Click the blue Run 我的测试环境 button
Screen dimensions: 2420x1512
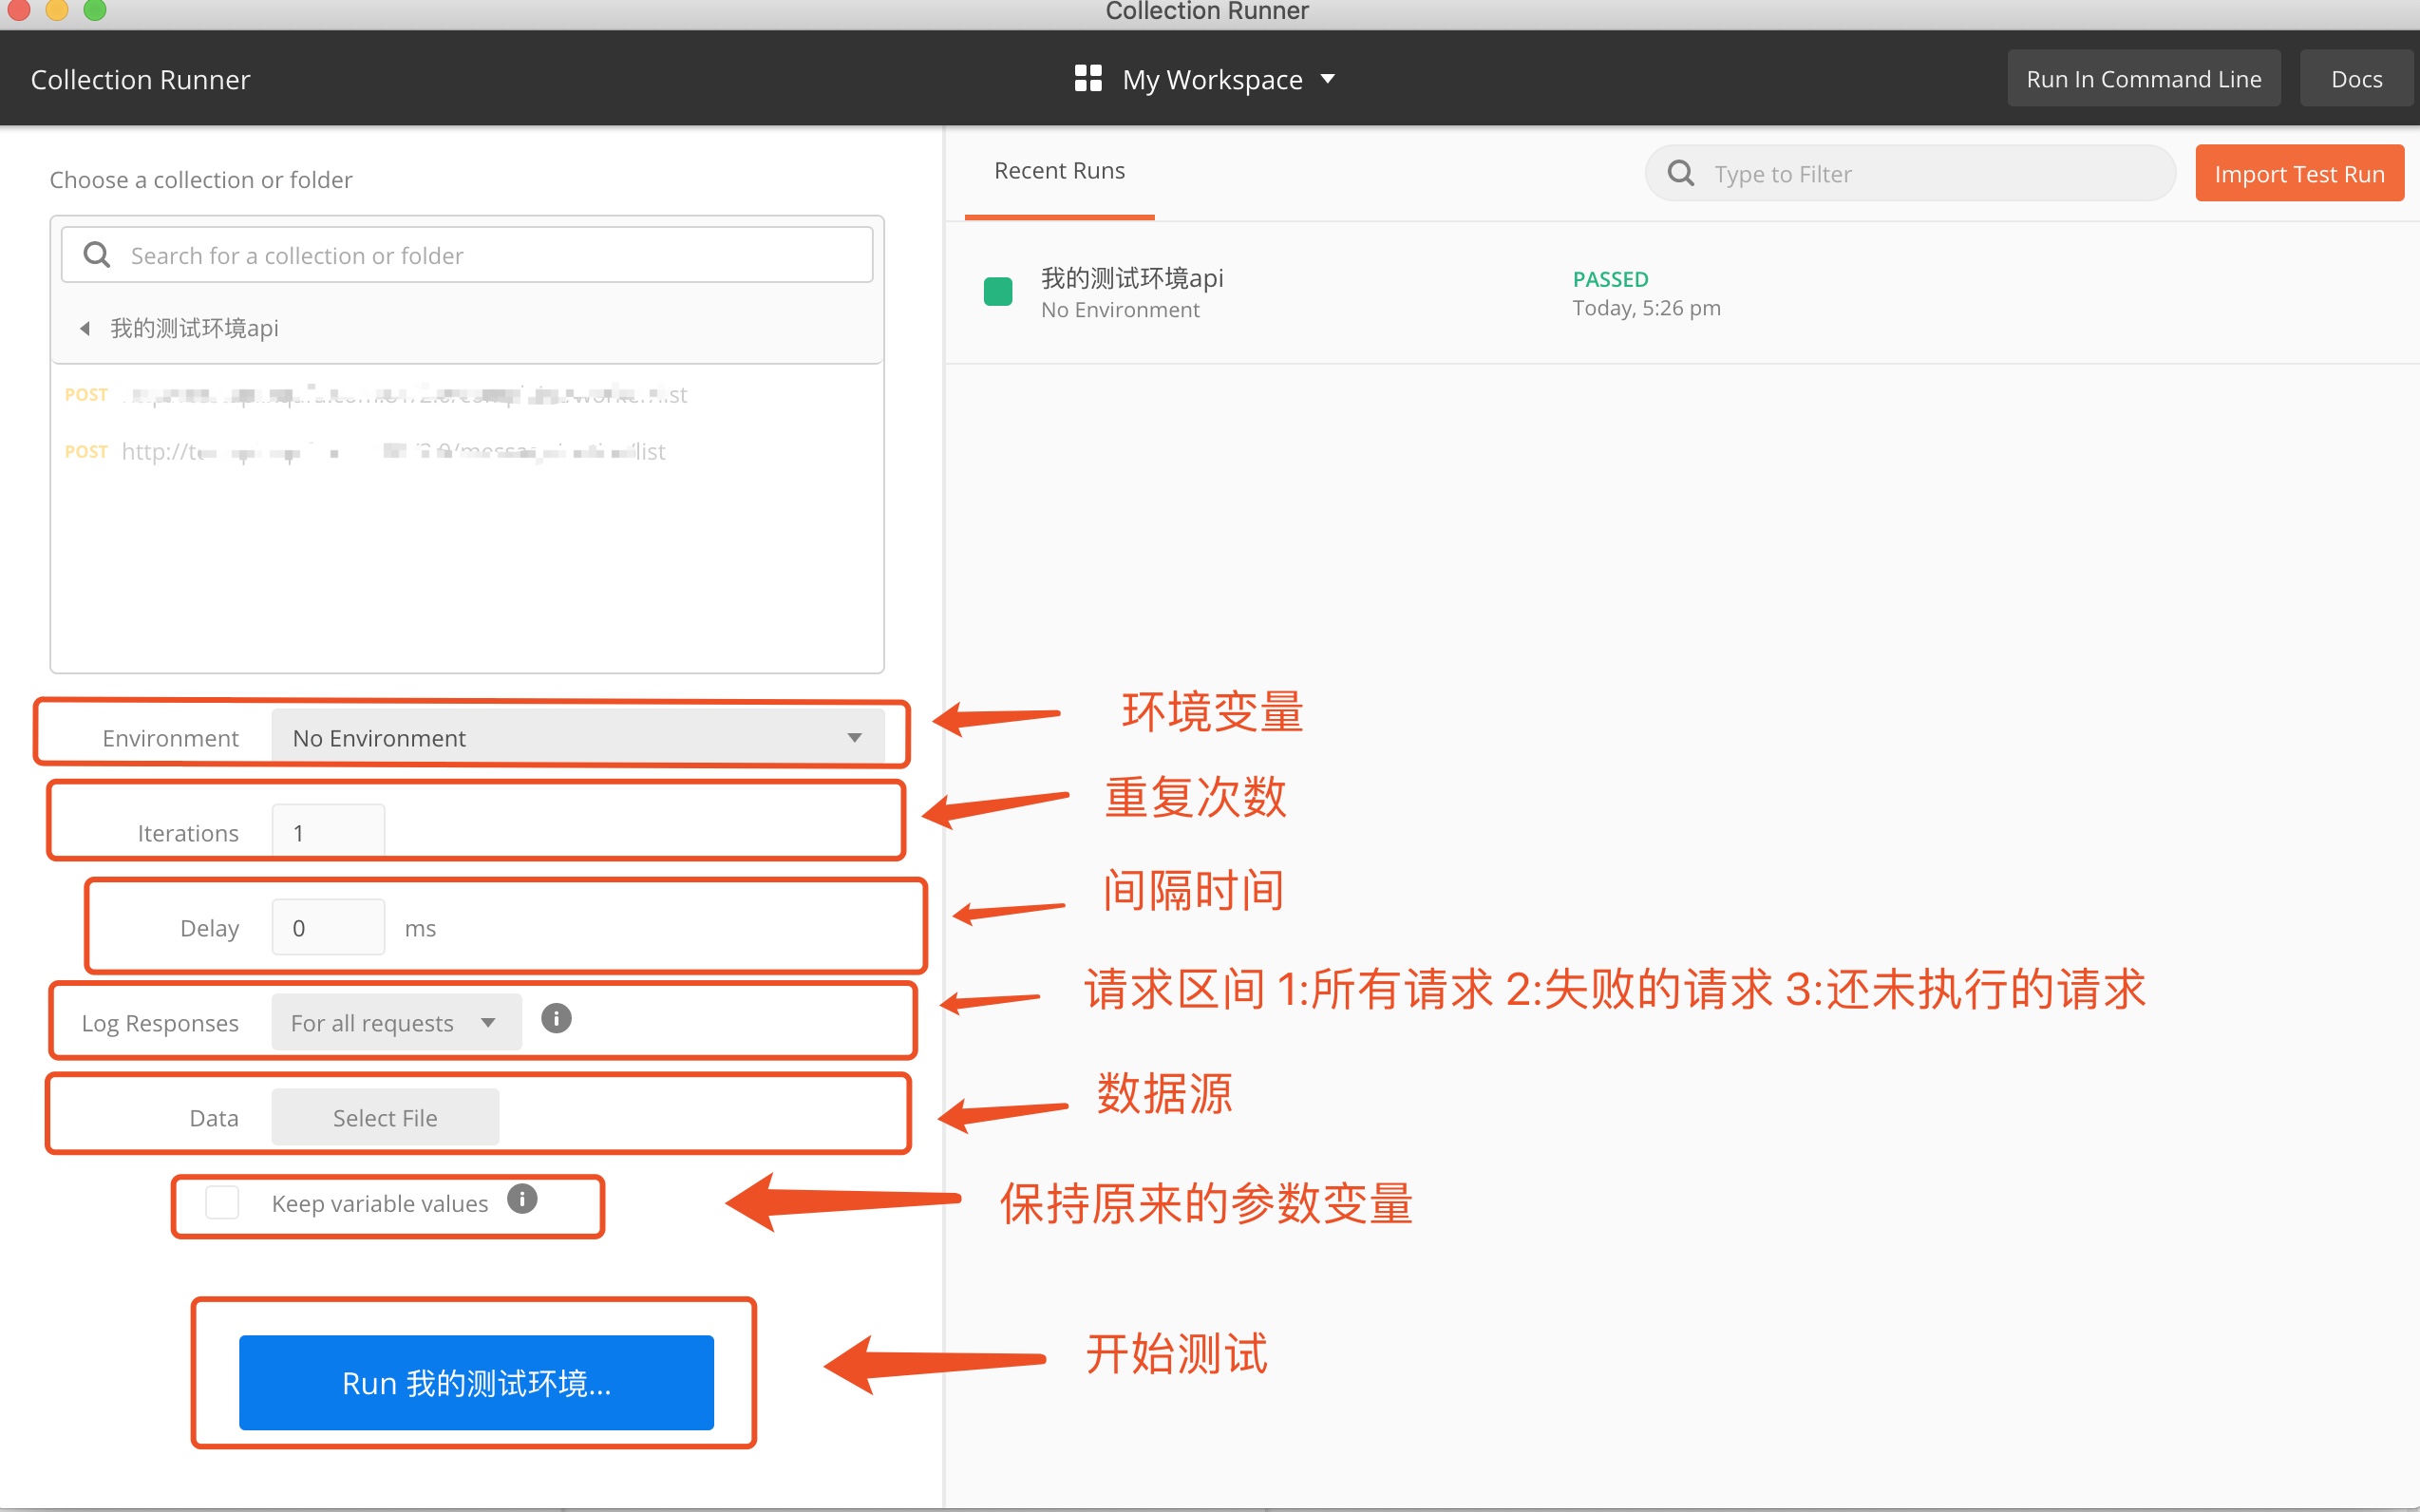[476, 1382]
